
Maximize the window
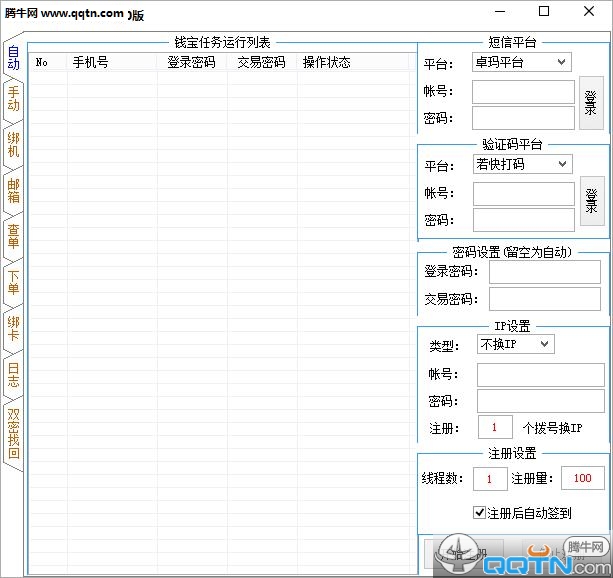click(544, 11)
